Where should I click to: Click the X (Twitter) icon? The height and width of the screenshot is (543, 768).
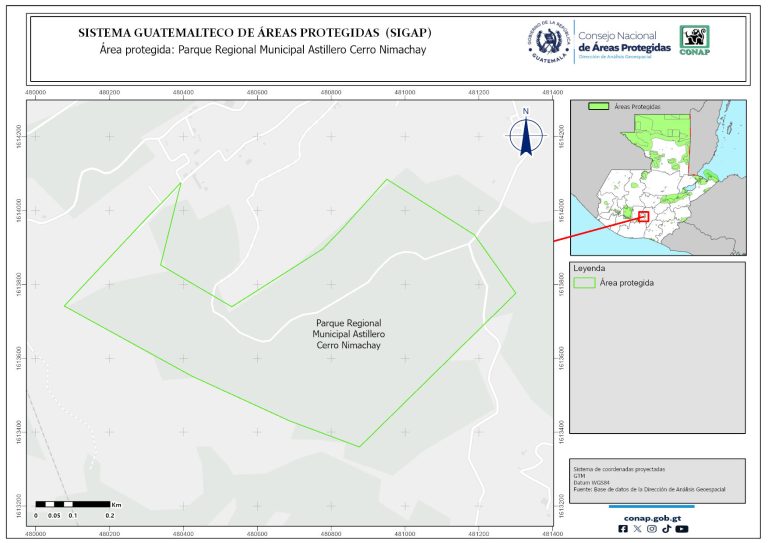click(638, 529)
